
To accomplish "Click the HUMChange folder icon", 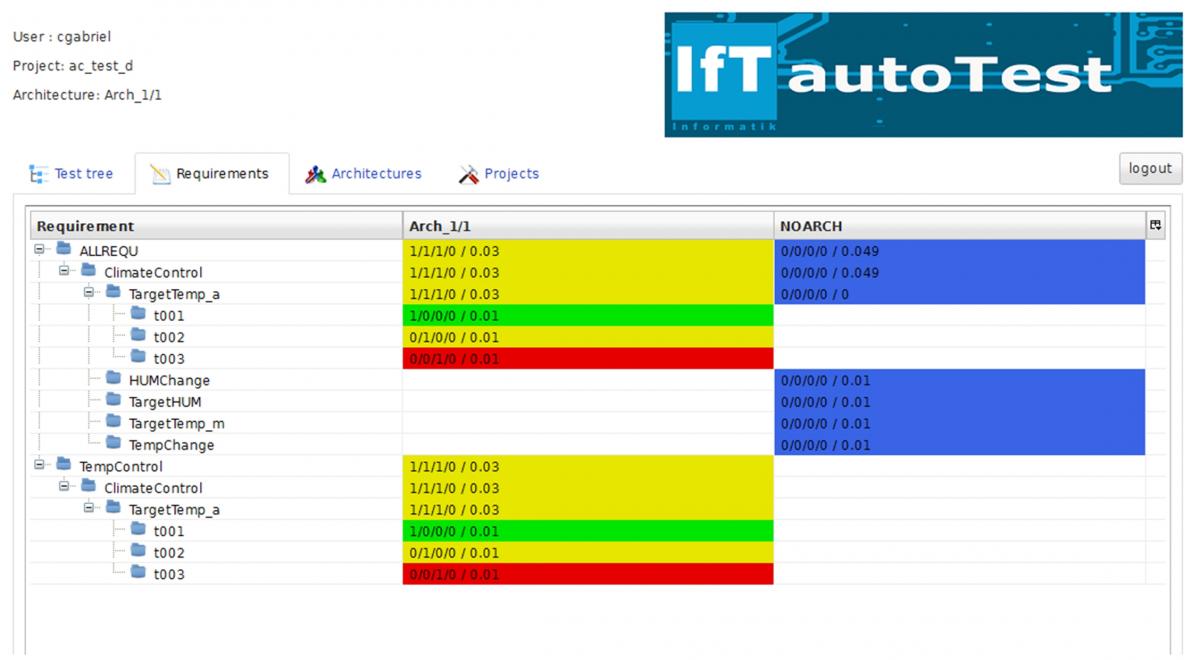I will point(113,380).
